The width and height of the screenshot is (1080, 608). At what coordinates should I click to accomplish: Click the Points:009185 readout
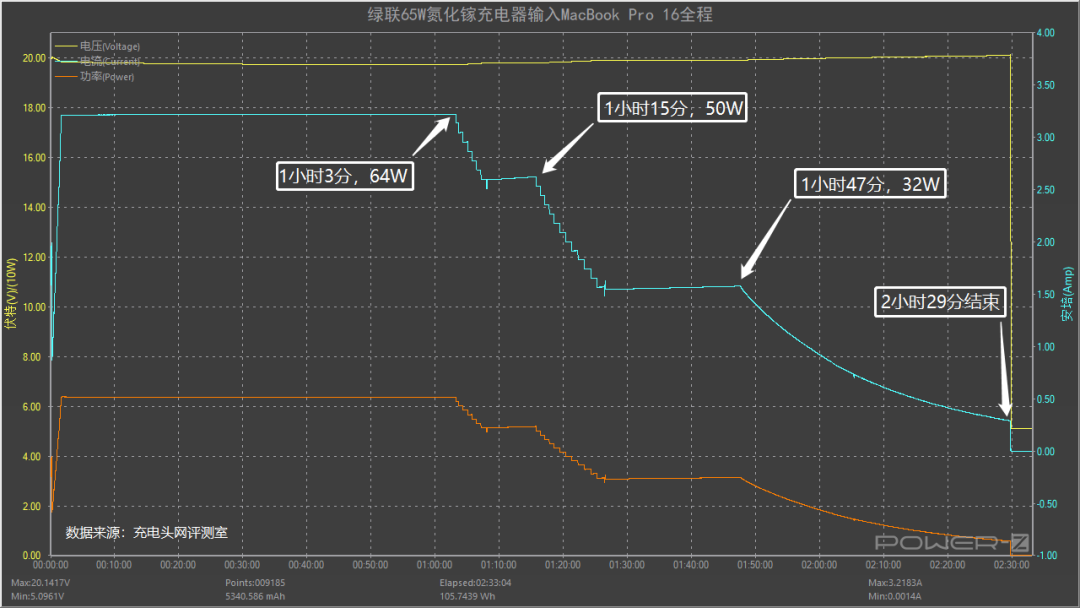pos(255,583)
